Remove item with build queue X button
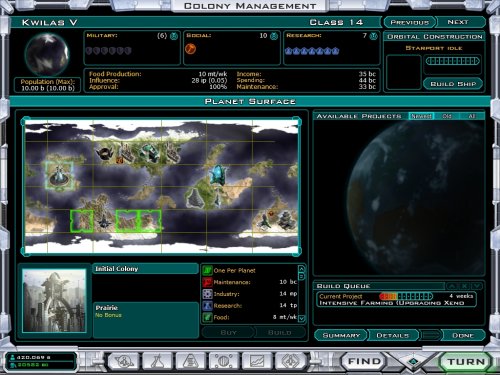The height and width of the screenshot is (375, 500). click(x=464, y=286)
